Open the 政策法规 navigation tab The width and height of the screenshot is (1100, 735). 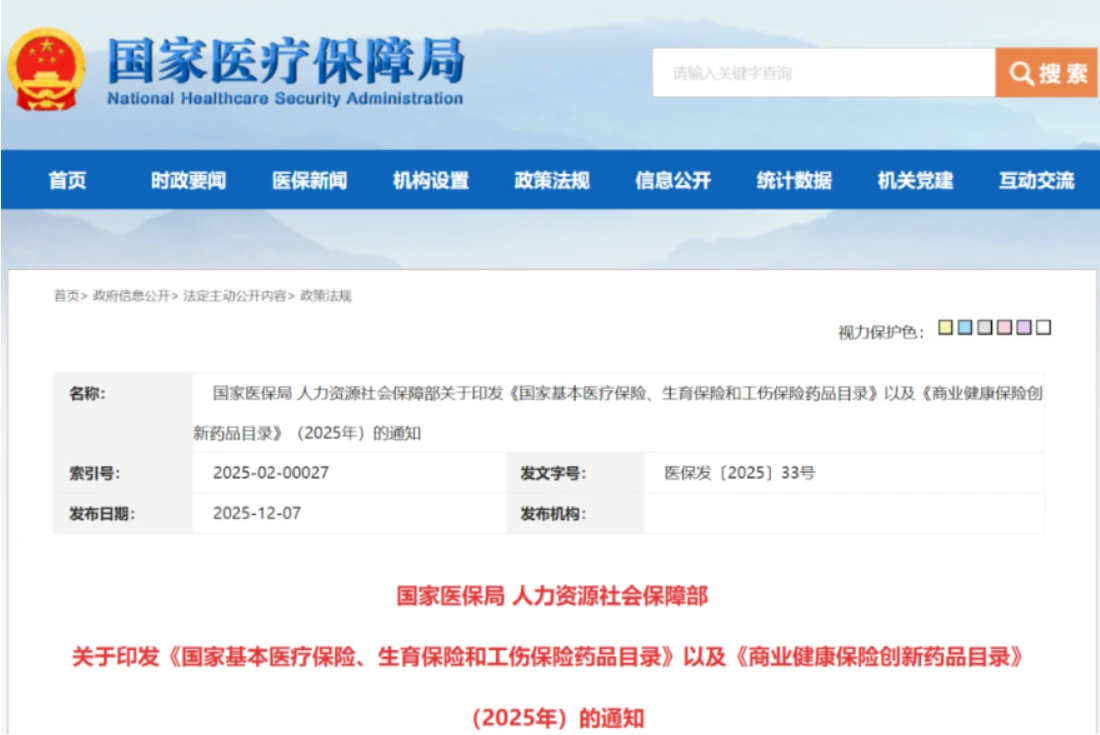click(552, 181)
